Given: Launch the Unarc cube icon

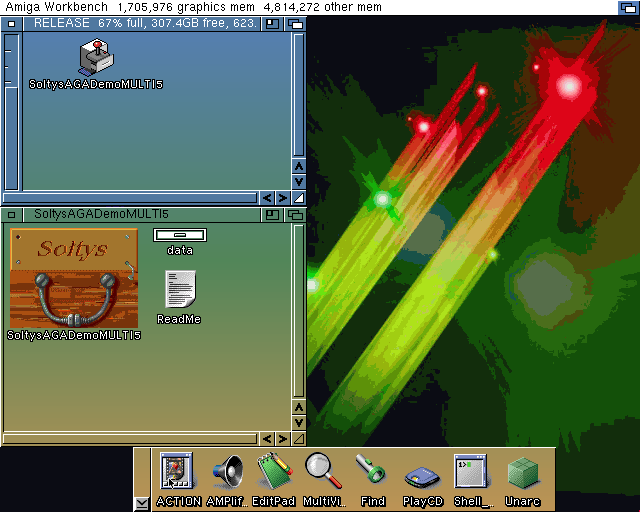Looking at the screenshot, I should tap(523, 472).
